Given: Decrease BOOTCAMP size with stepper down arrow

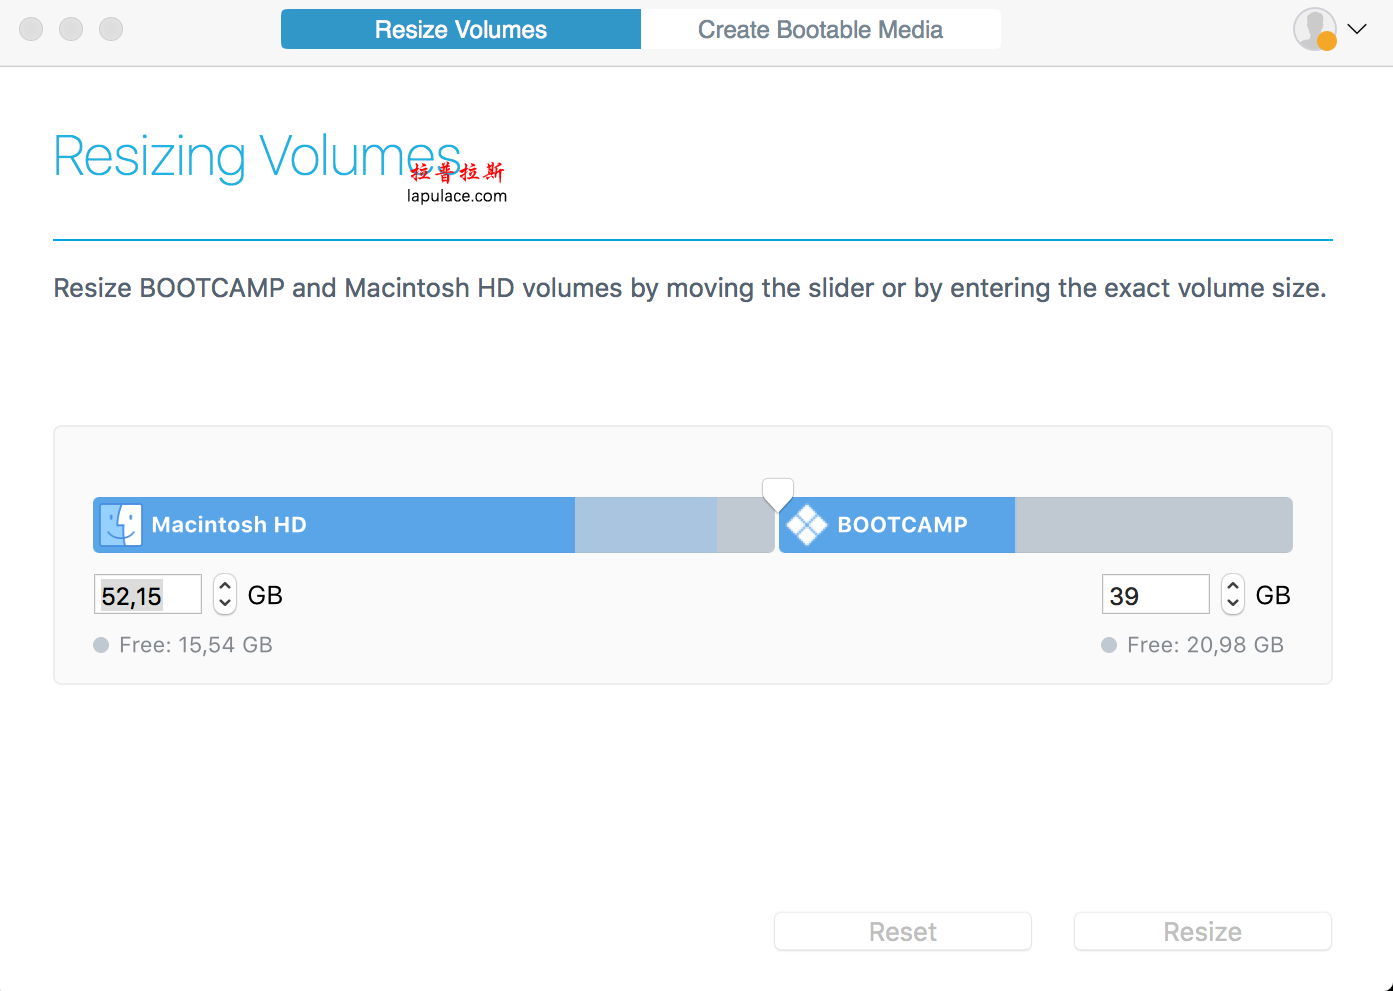Looking at the screenshot, I should click(x=1233, y=603).
